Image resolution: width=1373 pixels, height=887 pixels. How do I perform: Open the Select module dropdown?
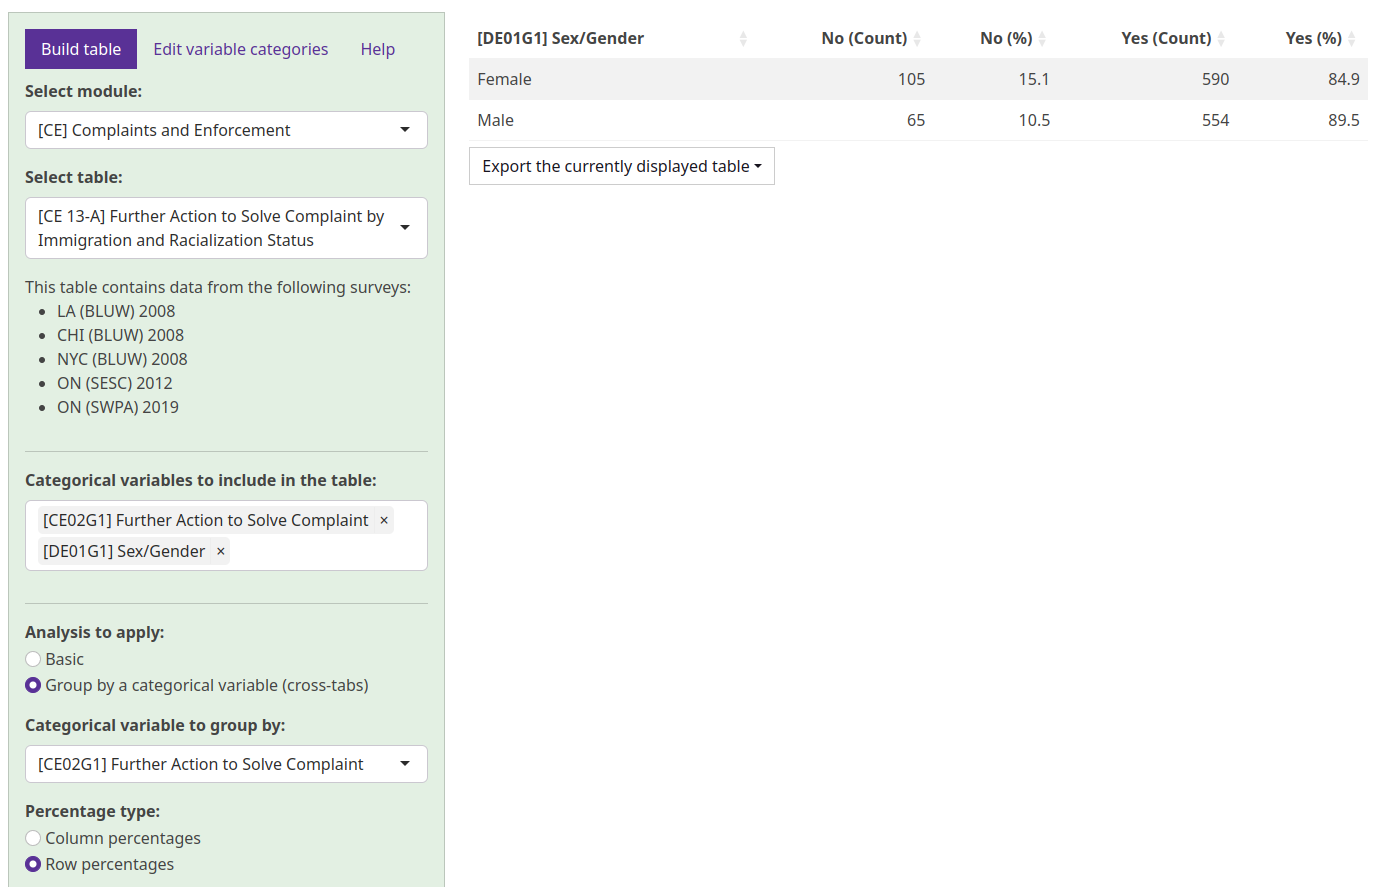pyautogui.click(x=226, y=130)
